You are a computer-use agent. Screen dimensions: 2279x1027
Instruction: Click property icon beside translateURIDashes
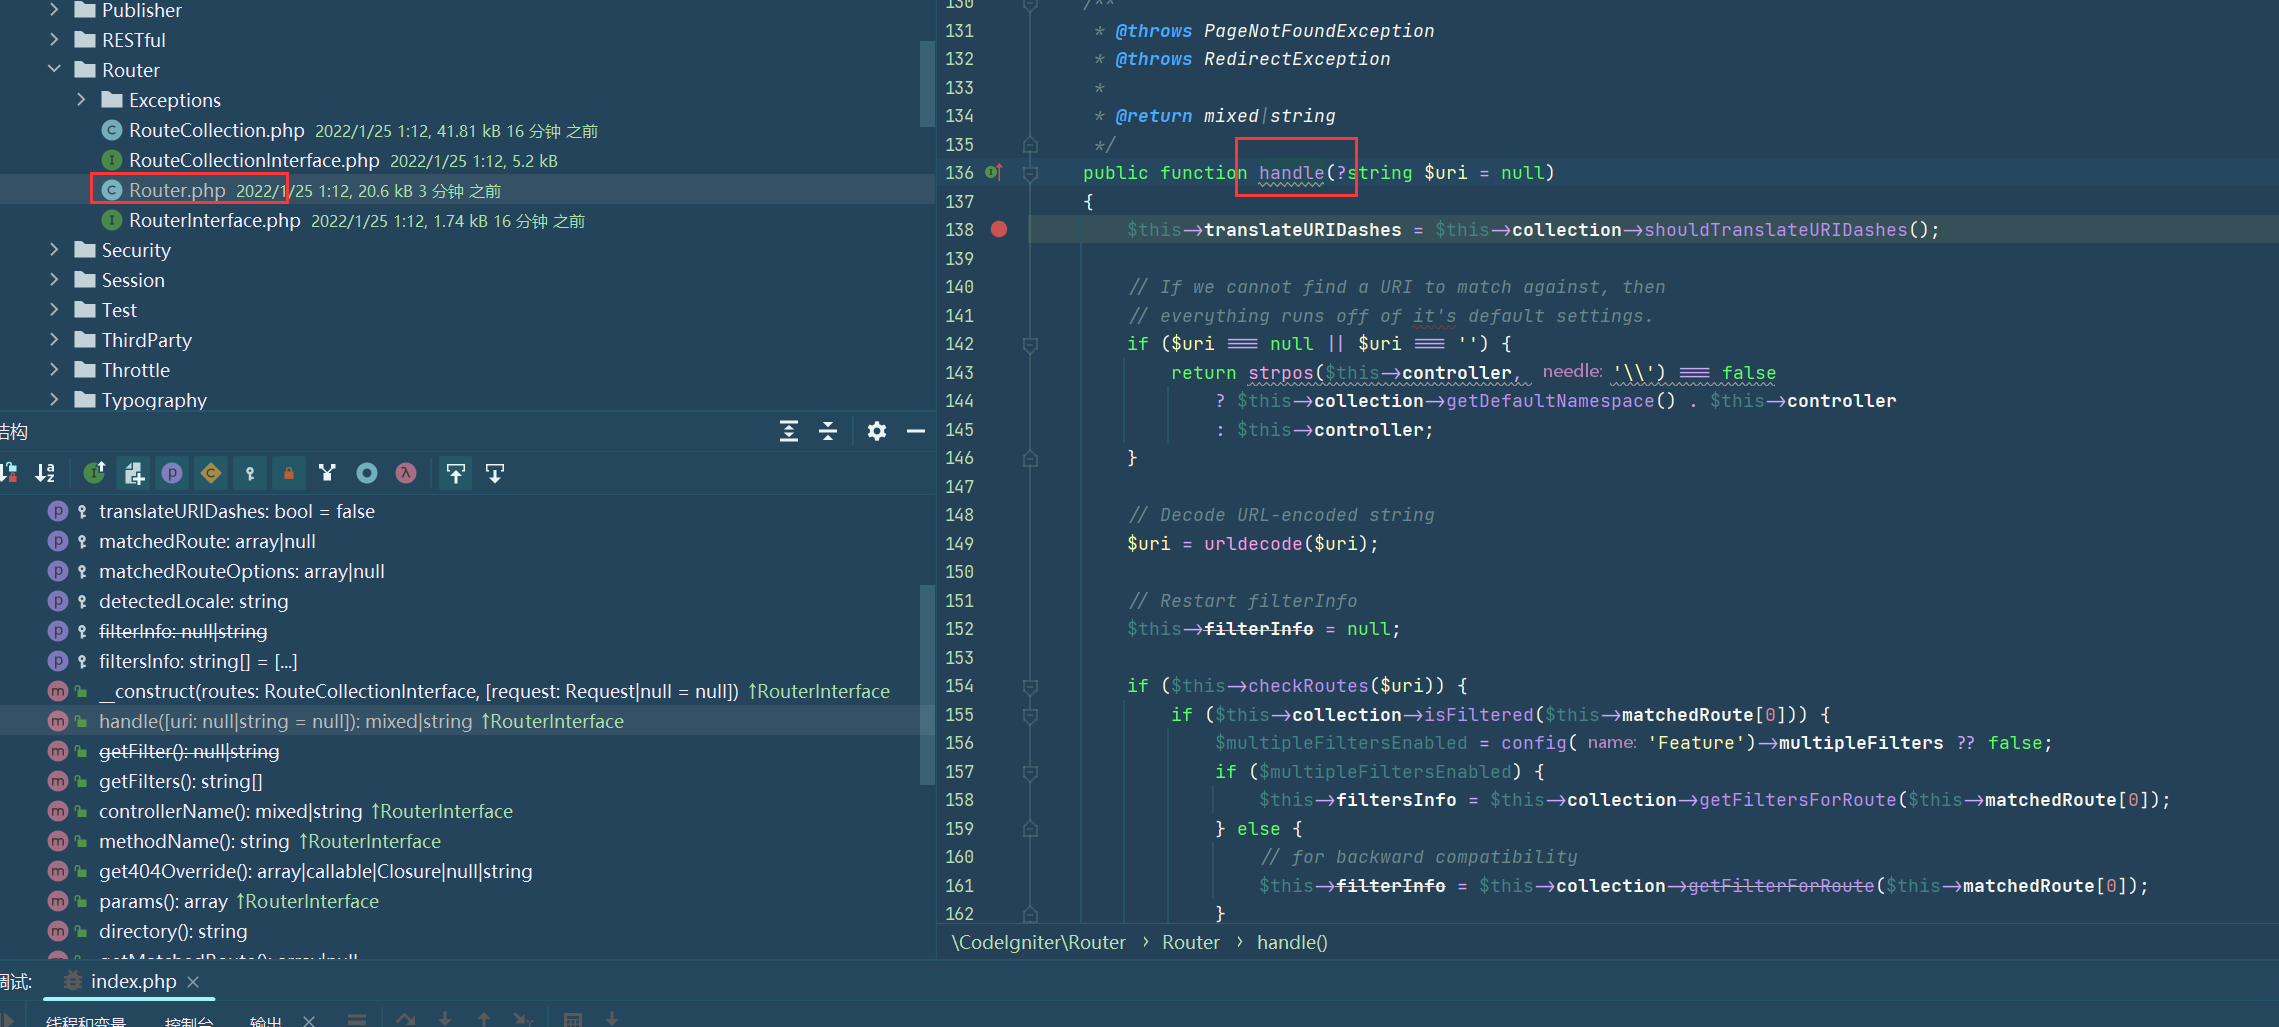coord(58,511)
